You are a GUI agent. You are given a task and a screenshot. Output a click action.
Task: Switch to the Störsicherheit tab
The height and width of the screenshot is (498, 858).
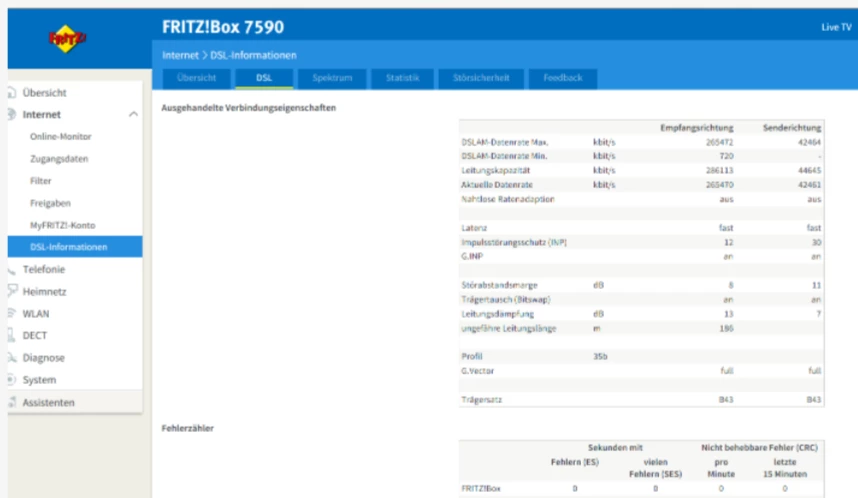click(x=481, y=78)
